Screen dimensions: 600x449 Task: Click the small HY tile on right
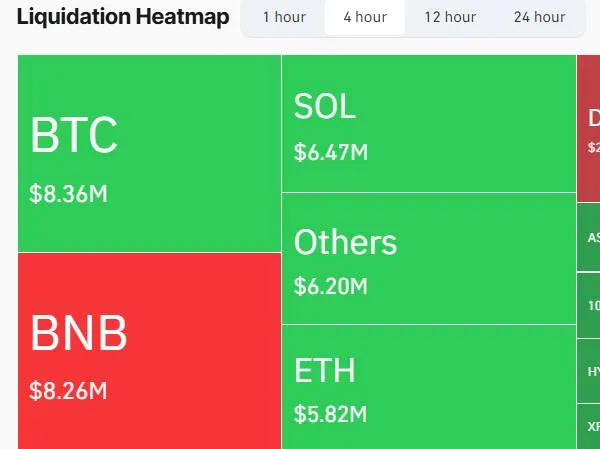pos(590,370)
